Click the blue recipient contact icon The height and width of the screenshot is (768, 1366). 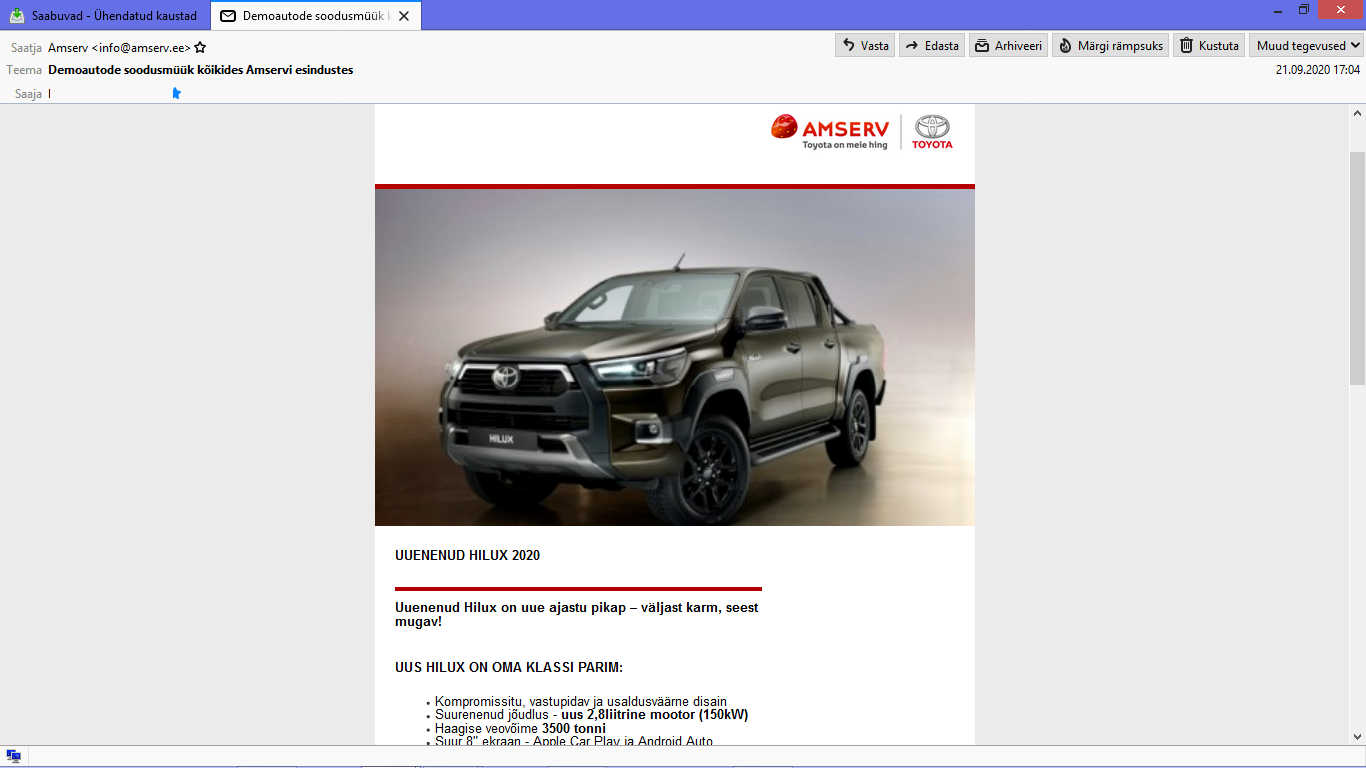(x=177, y=93)
